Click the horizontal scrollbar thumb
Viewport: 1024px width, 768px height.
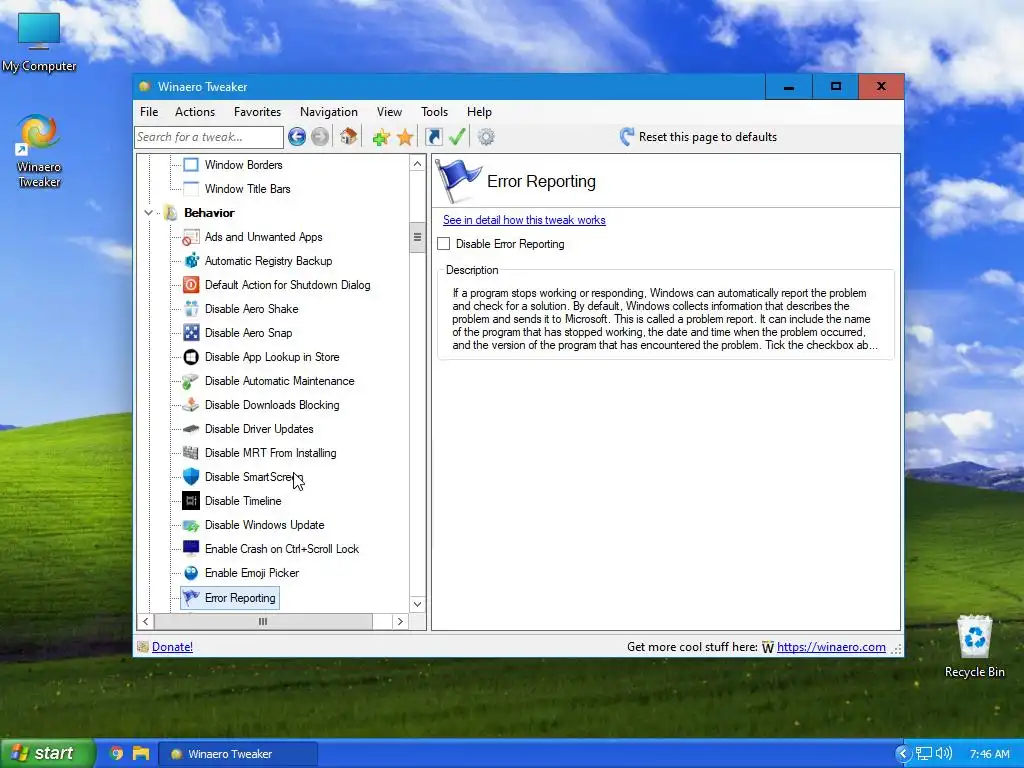[x=263, y=622]
